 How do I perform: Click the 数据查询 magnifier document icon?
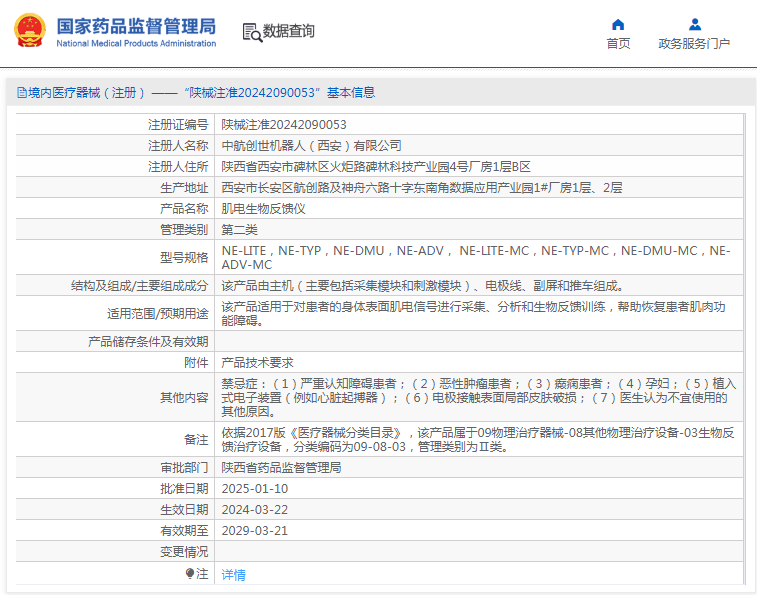click(x=251, y=32)
